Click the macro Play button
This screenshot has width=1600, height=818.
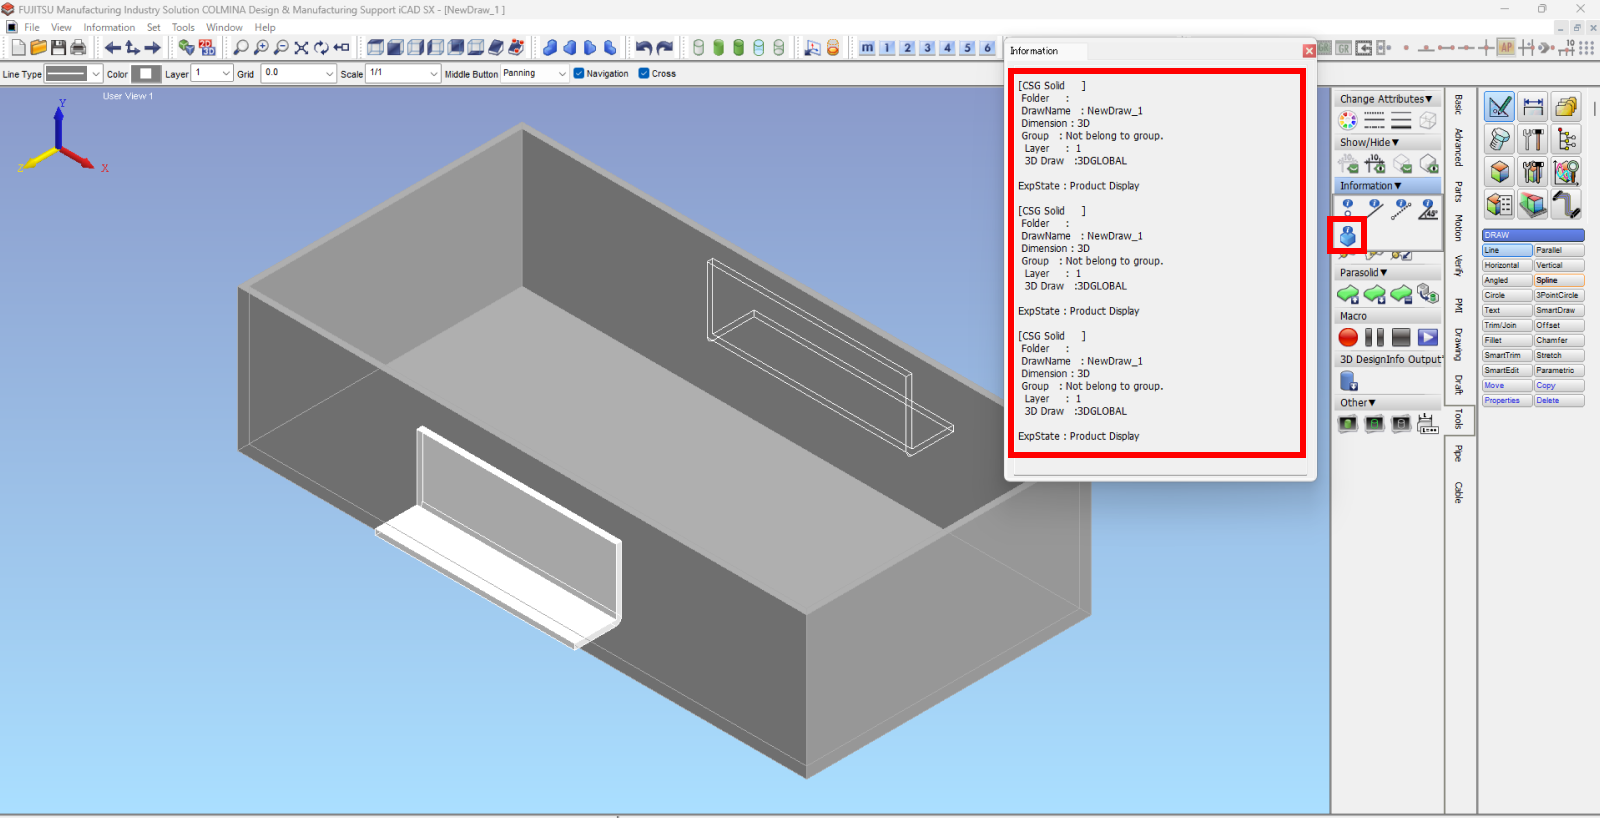(x=1427, y=338)
